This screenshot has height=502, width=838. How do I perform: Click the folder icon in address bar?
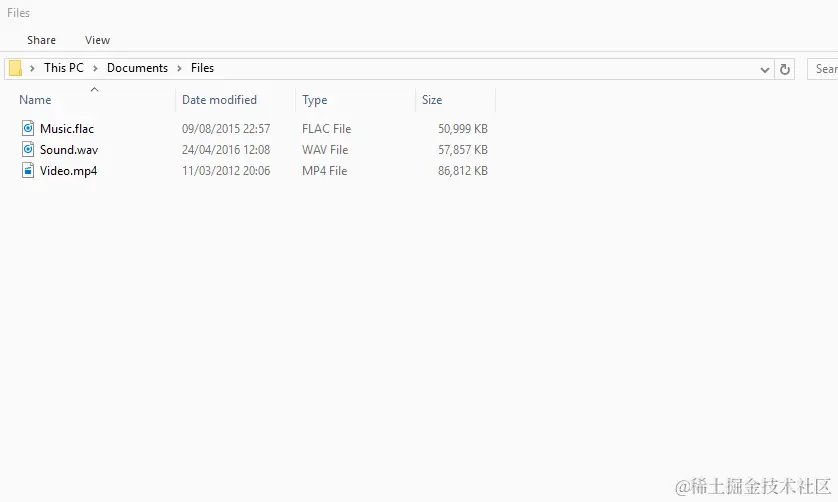[x=15, y=68]
